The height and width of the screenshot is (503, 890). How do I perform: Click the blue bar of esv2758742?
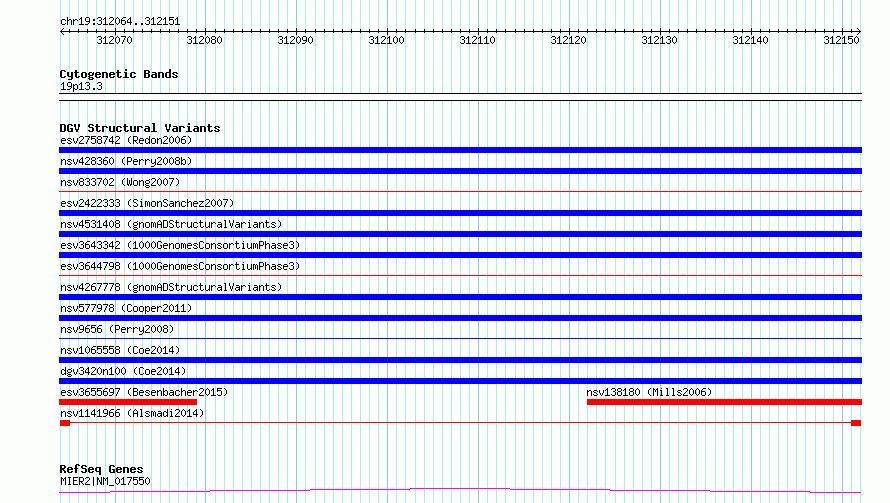460,150
